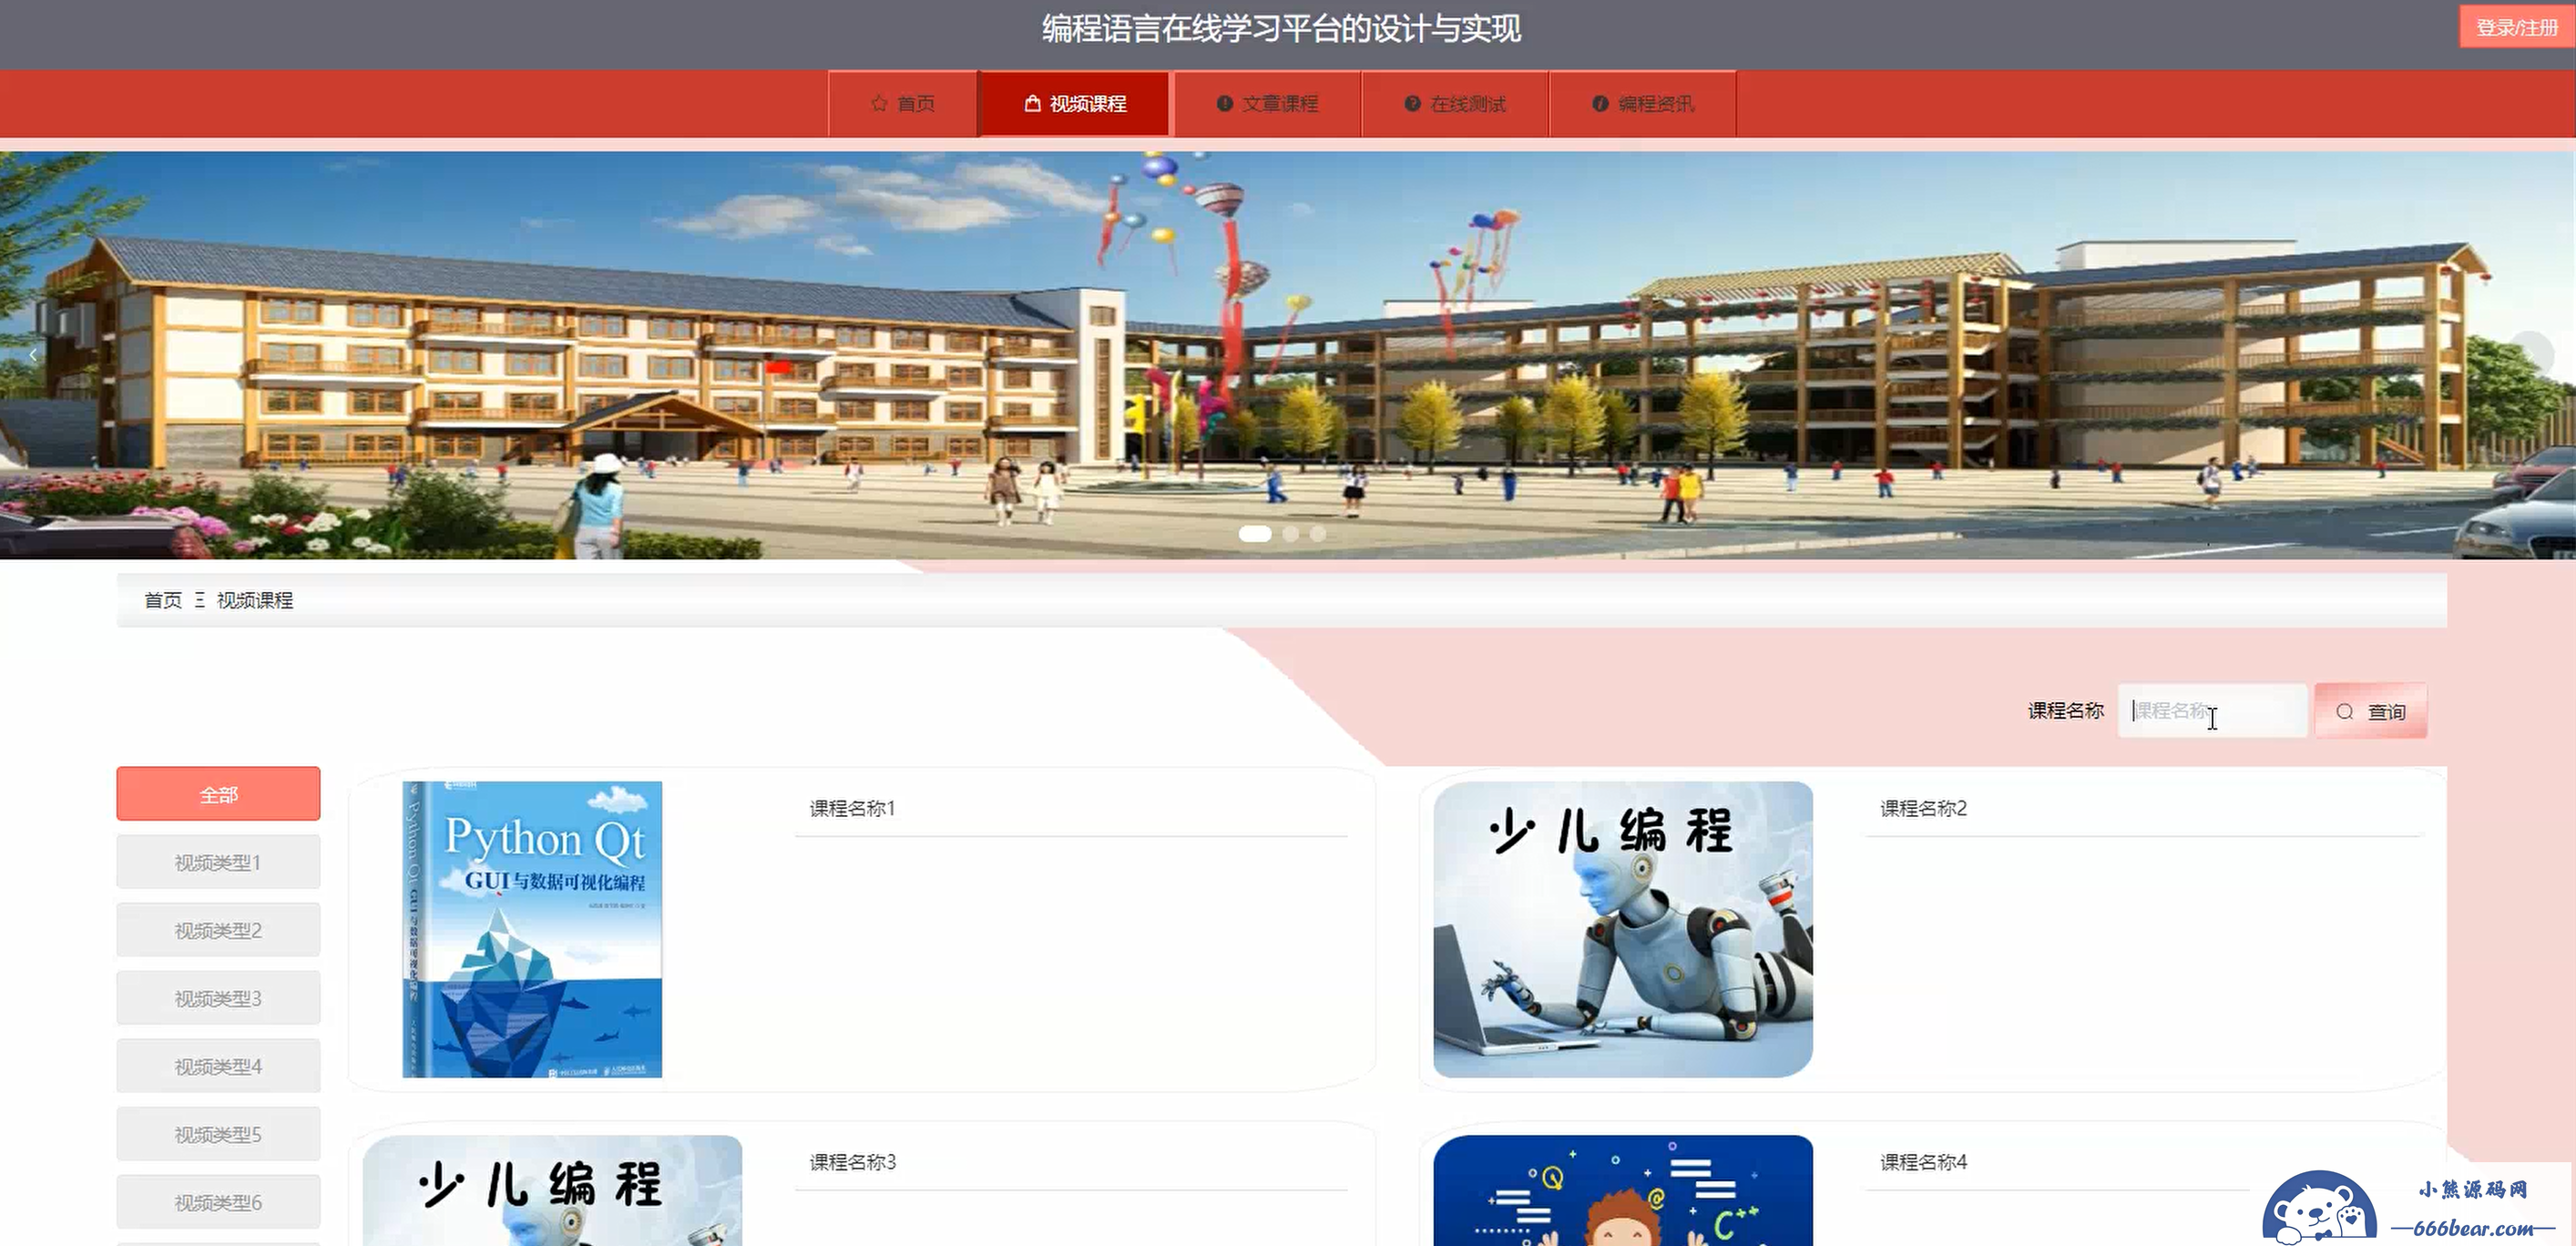Click the bag icon beside the 视频课程 tab

(1033, 103)
